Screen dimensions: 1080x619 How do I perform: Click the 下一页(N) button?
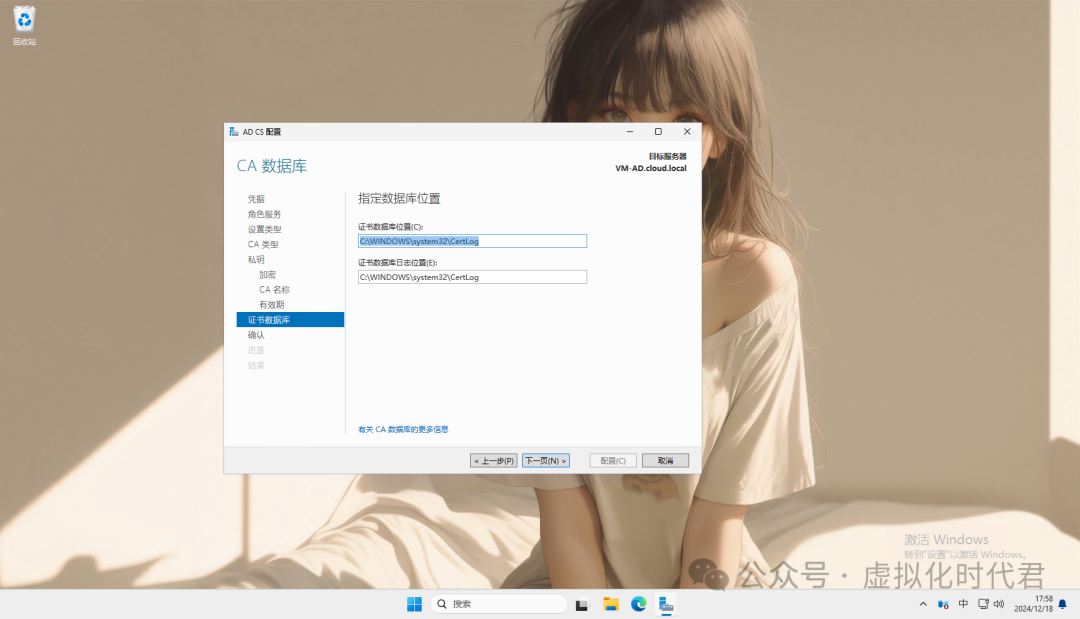point(546,461)
